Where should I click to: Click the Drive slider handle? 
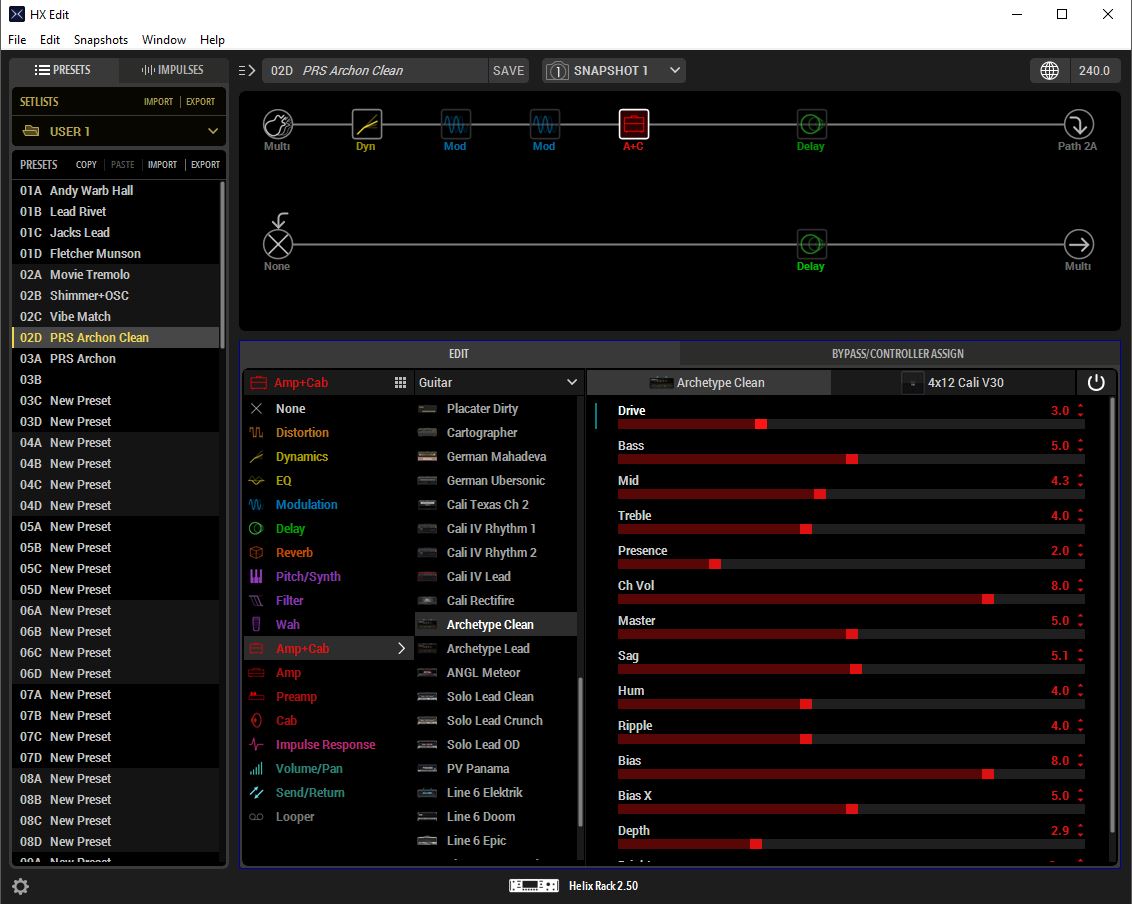pyautogui.click(x=760, y=424)
